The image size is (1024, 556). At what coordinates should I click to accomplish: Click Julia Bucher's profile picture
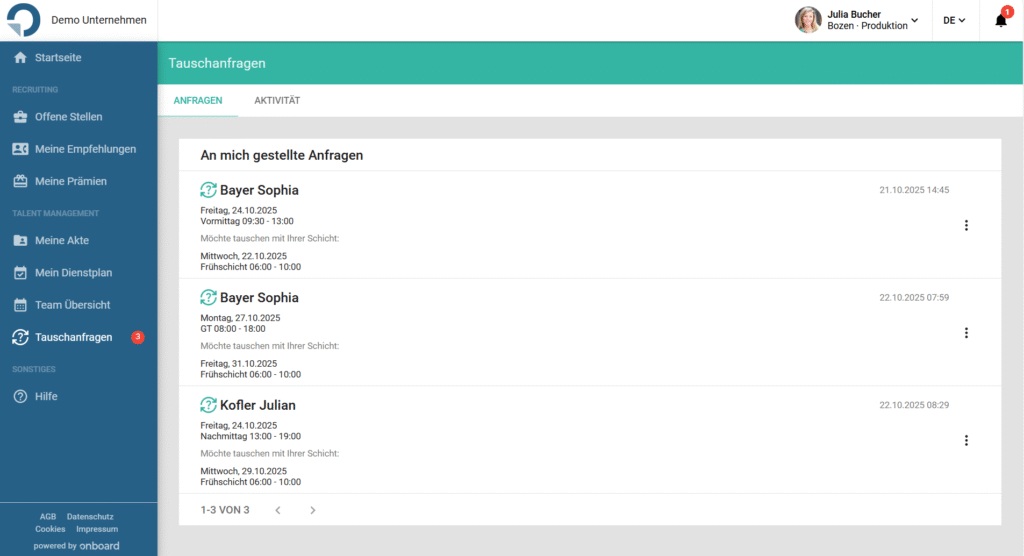click(x=808, y=20)
